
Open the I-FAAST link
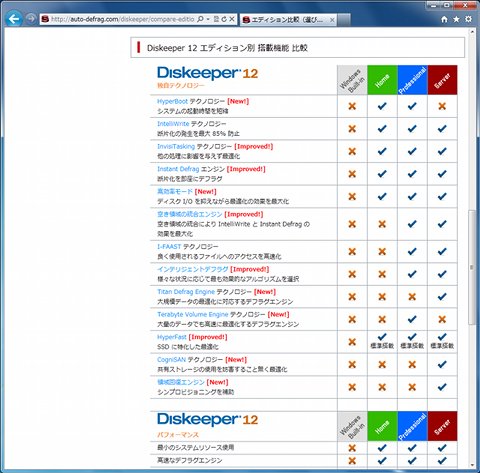[169, 247]
